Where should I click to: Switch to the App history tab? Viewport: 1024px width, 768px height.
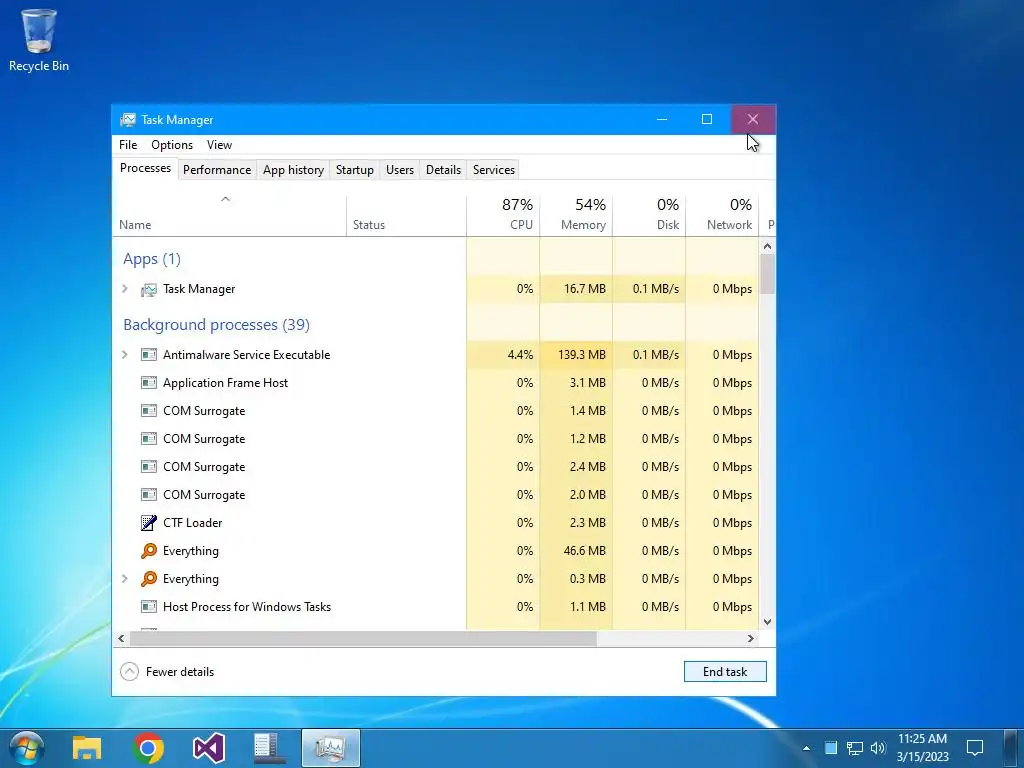point(293,170)
